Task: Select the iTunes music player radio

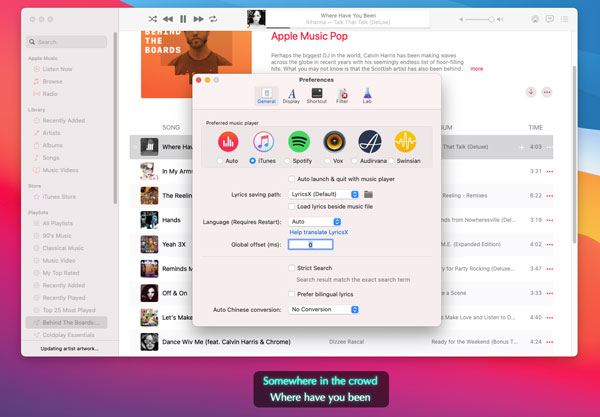Action: pyautogui.click(x=253, y=161)
